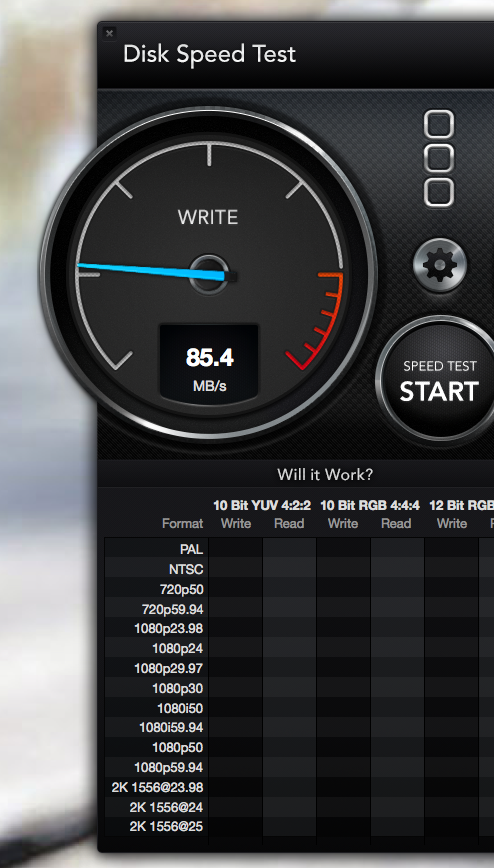This screenshot has height=868, width=494.
Task: Click the Will it Work? heading
Action: [x=325, y=474]
